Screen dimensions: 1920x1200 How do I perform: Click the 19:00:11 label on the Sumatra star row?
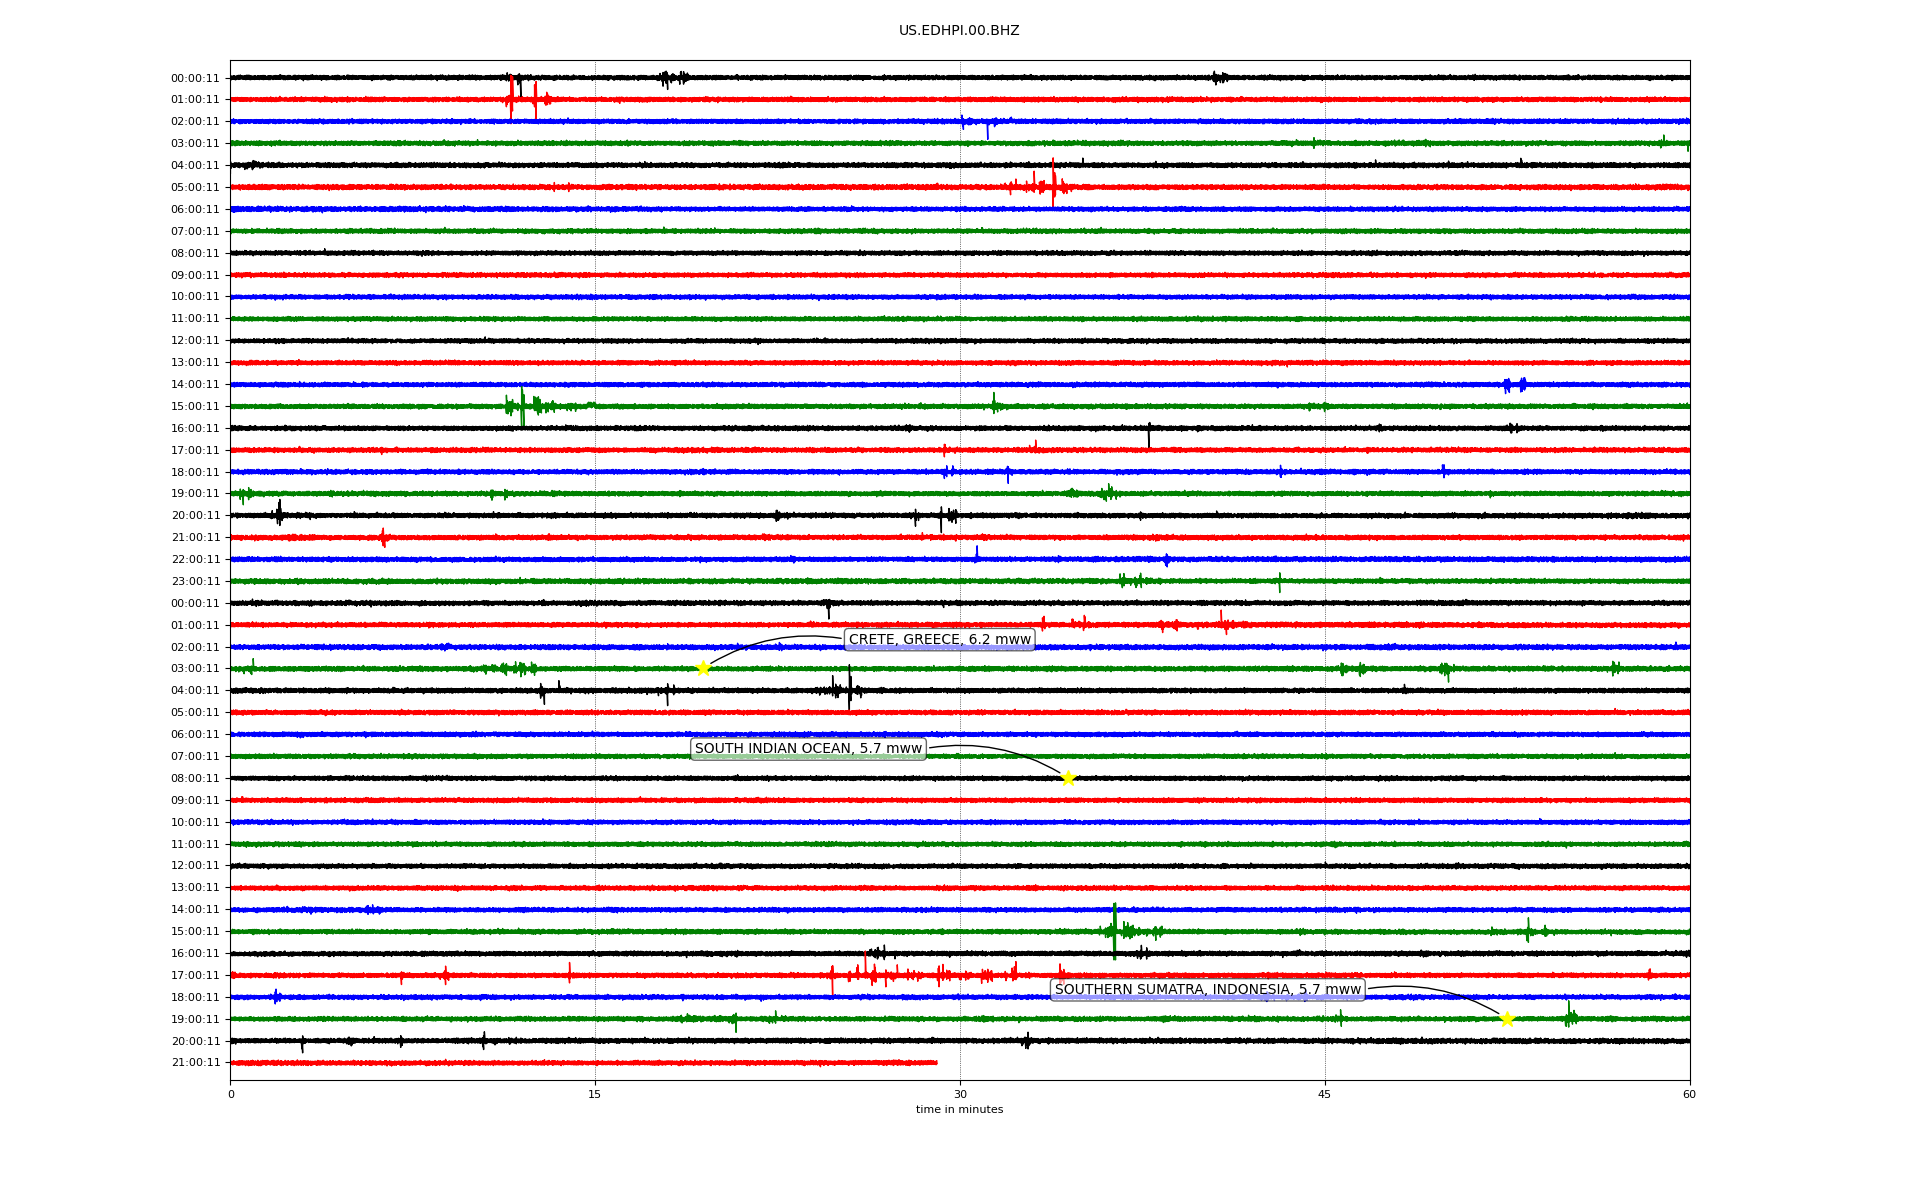tap(195, 1020)
